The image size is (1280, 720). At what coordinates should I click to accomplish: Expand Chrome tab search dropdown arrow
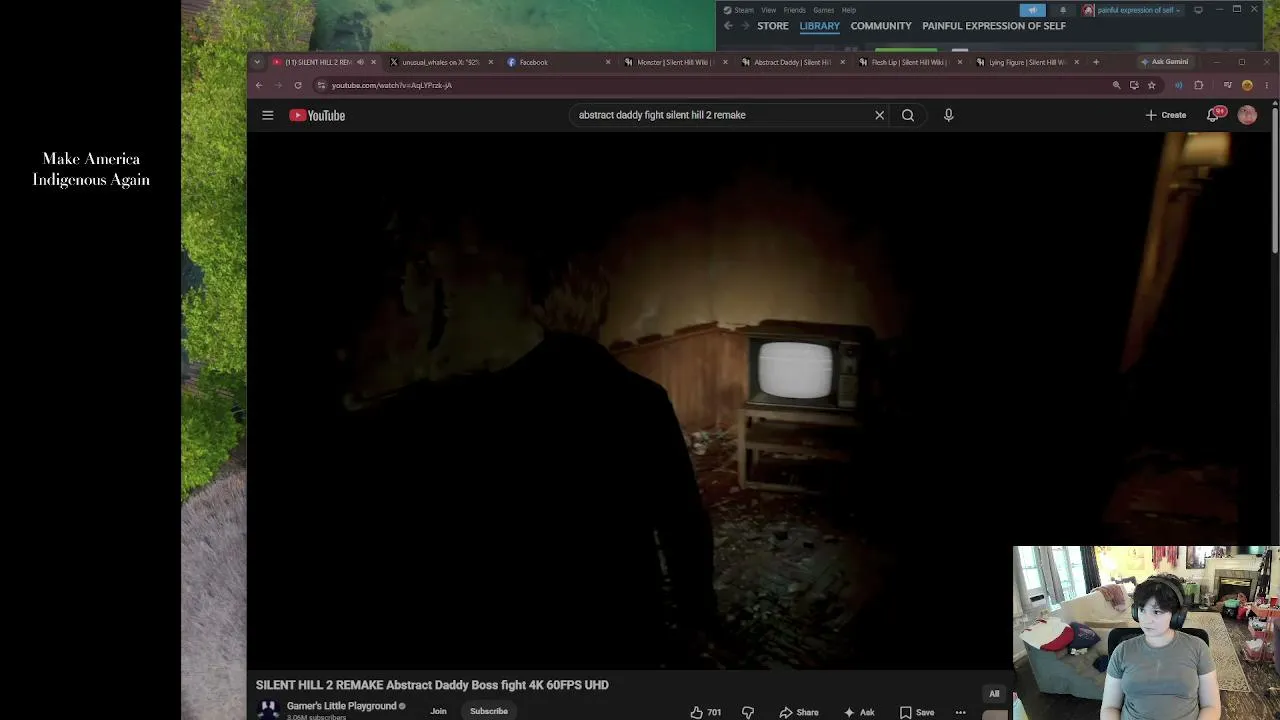coord(257,62)
